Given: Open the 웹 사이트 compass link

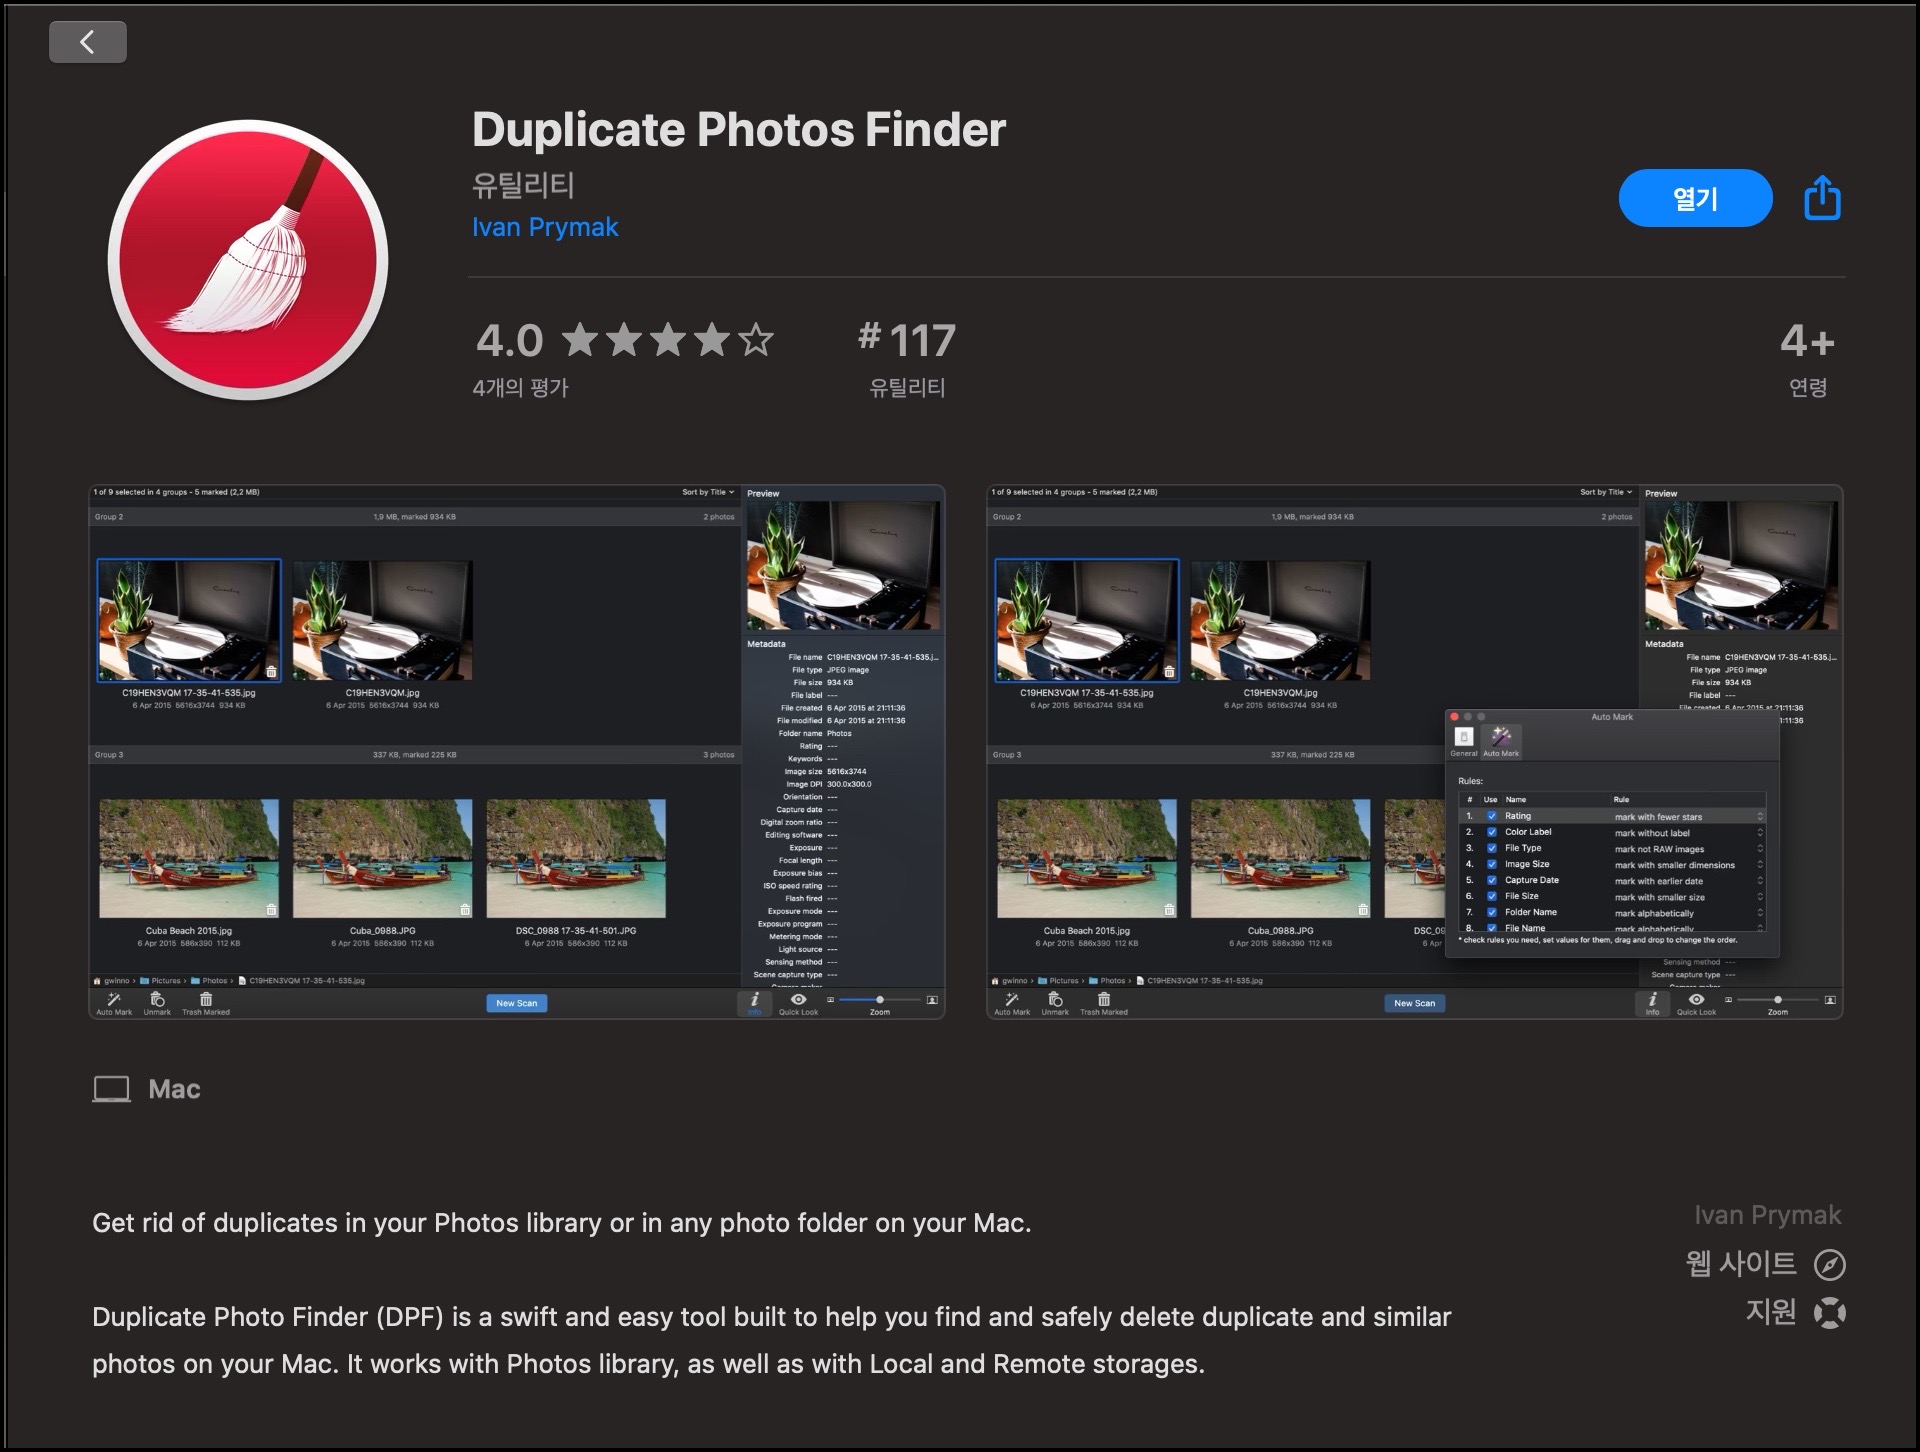Looking at the screenshot, I should (1829, 1265).
